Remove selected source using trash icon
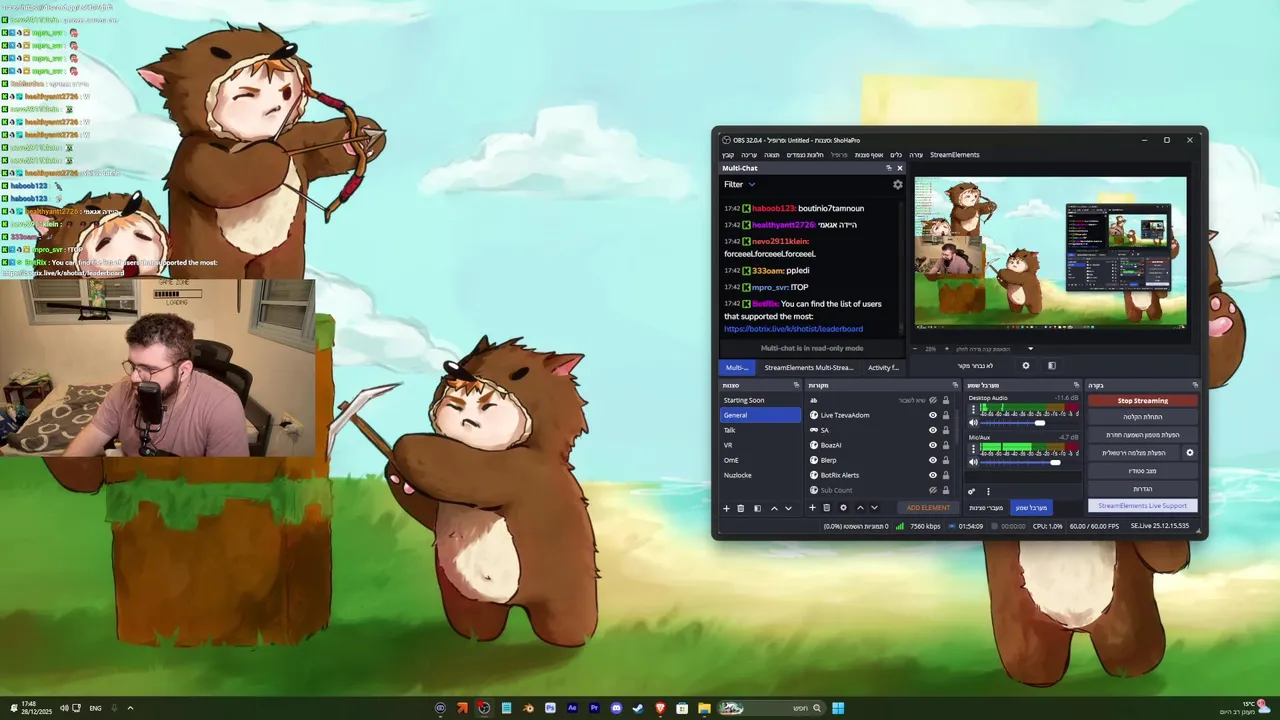Screen dimensions: 1280x720 pyautogui.click(x=826, y=508)
